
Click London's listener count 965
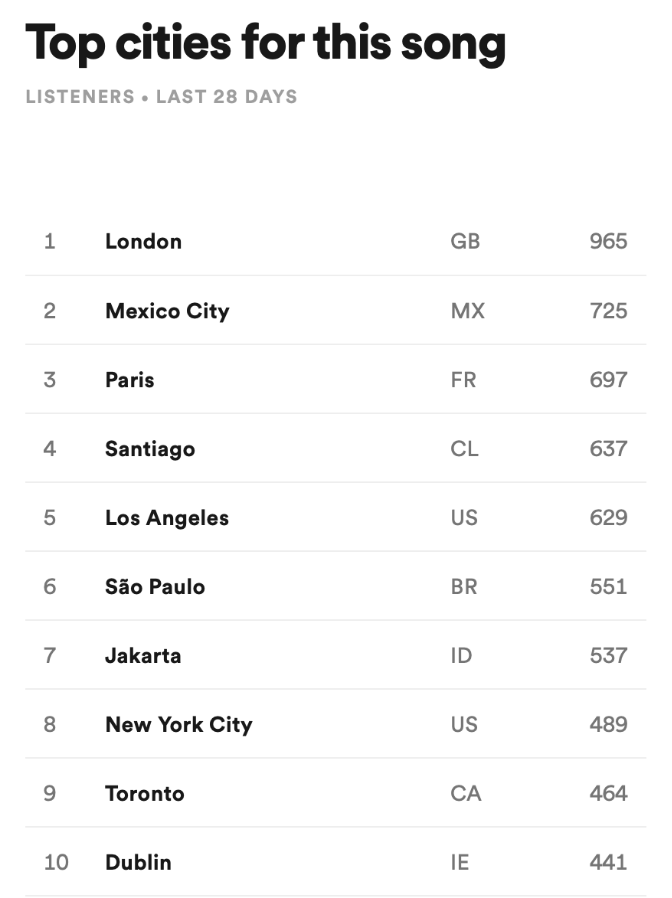click(x=608, y=241)
